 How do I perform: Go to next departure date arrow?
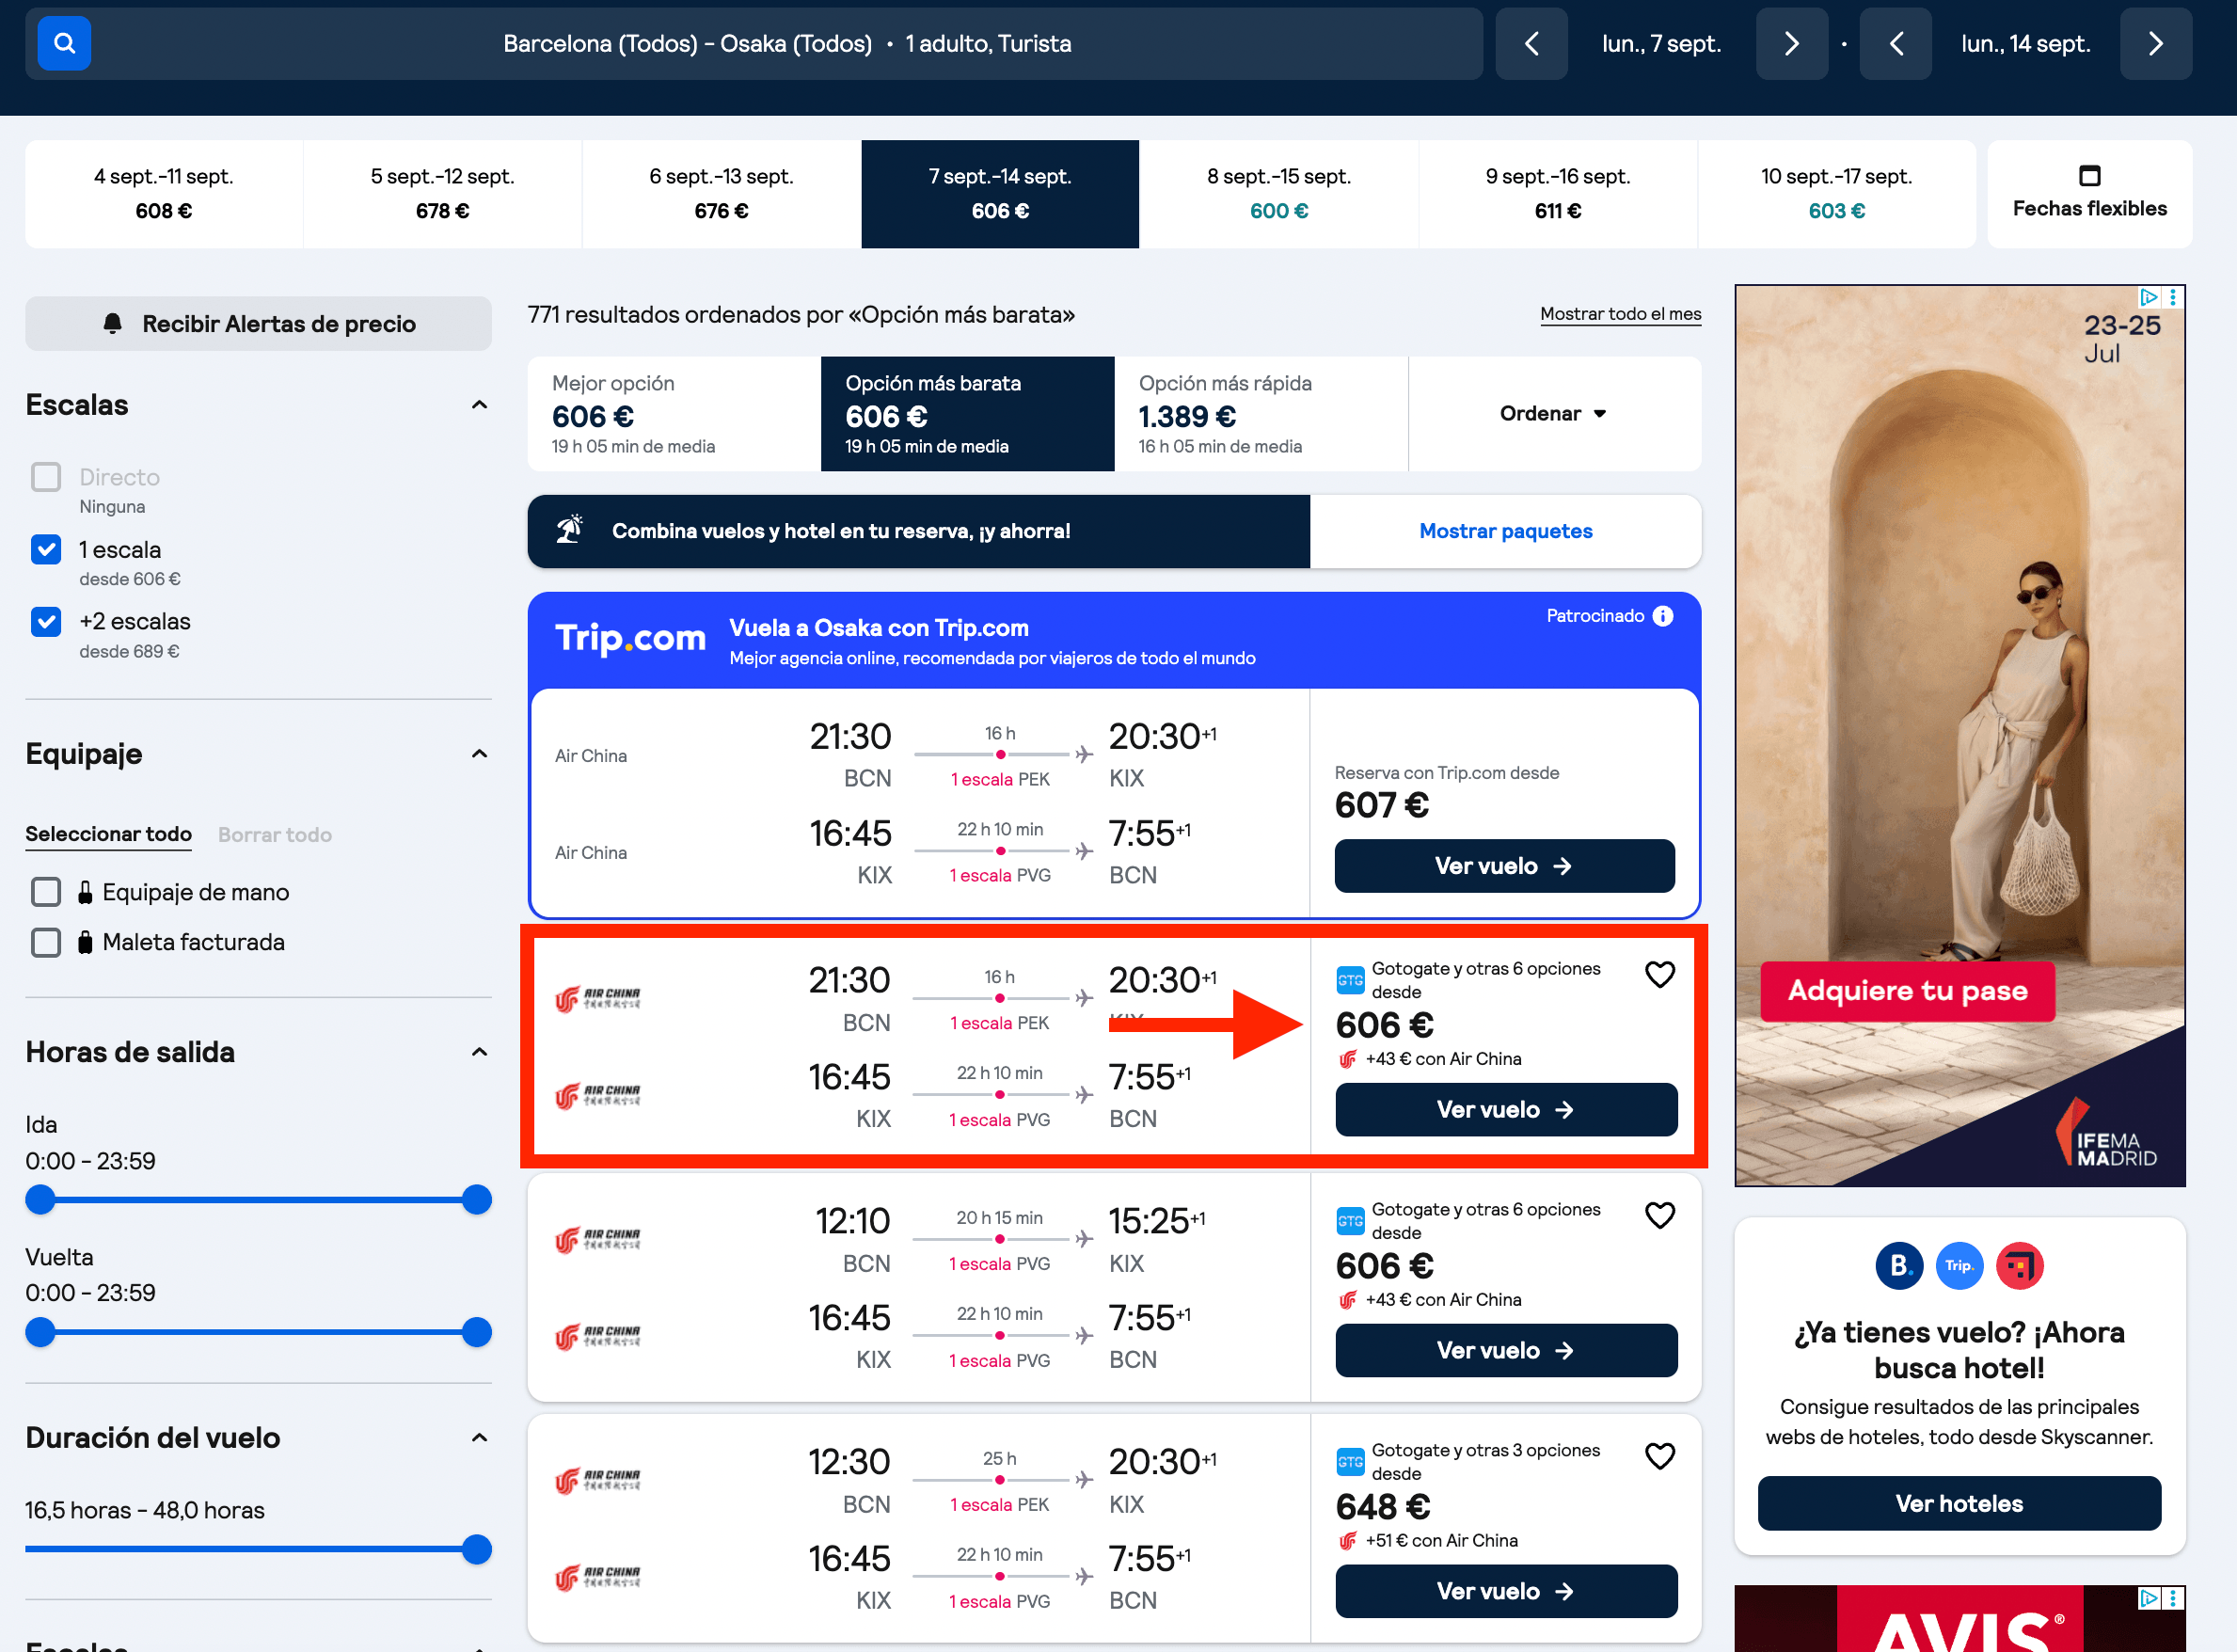1791,43
